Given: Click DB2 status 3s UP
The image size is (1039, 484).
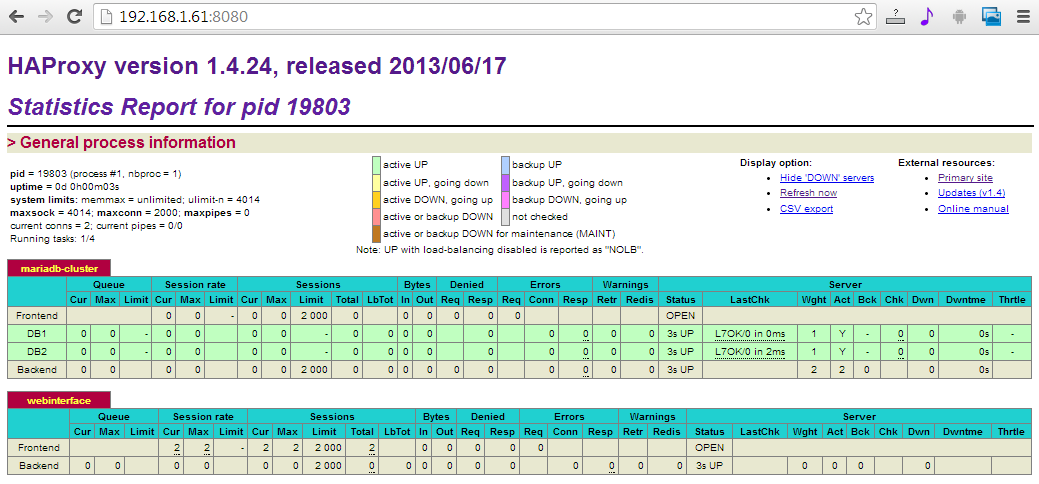Looking at the screenshot, I should 681,351.
